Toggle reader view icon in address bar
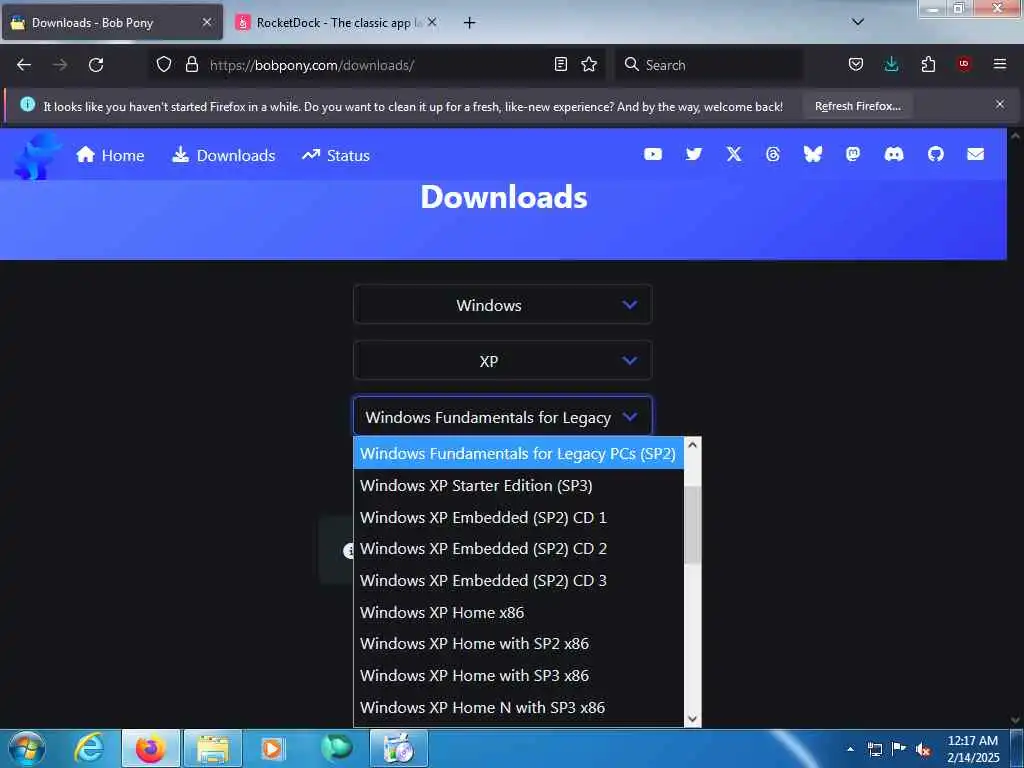The height and width of the screenshot is (768, 1024). tap(560, 64)
